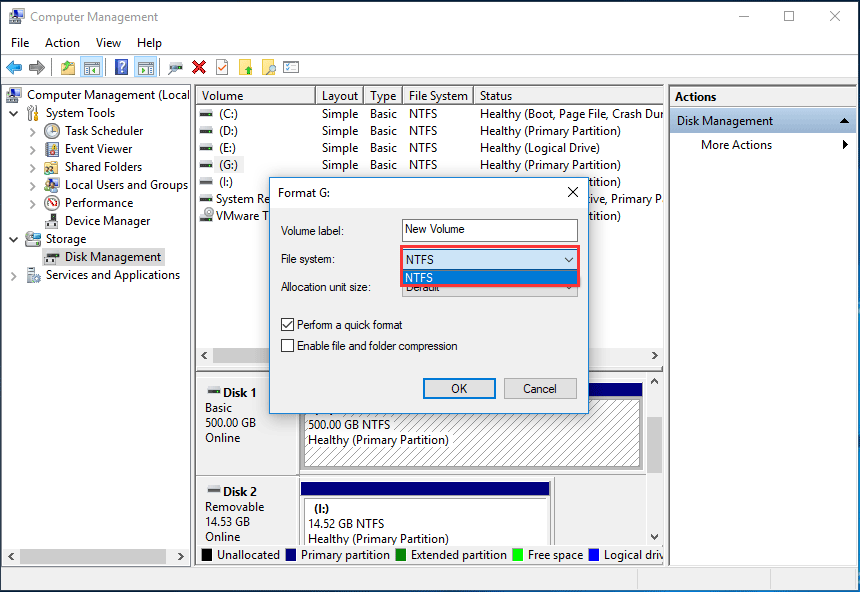Screen dimensions: 860x592
Task: Select the Shared Folders icon in tree
Action: tap(52, 167)
